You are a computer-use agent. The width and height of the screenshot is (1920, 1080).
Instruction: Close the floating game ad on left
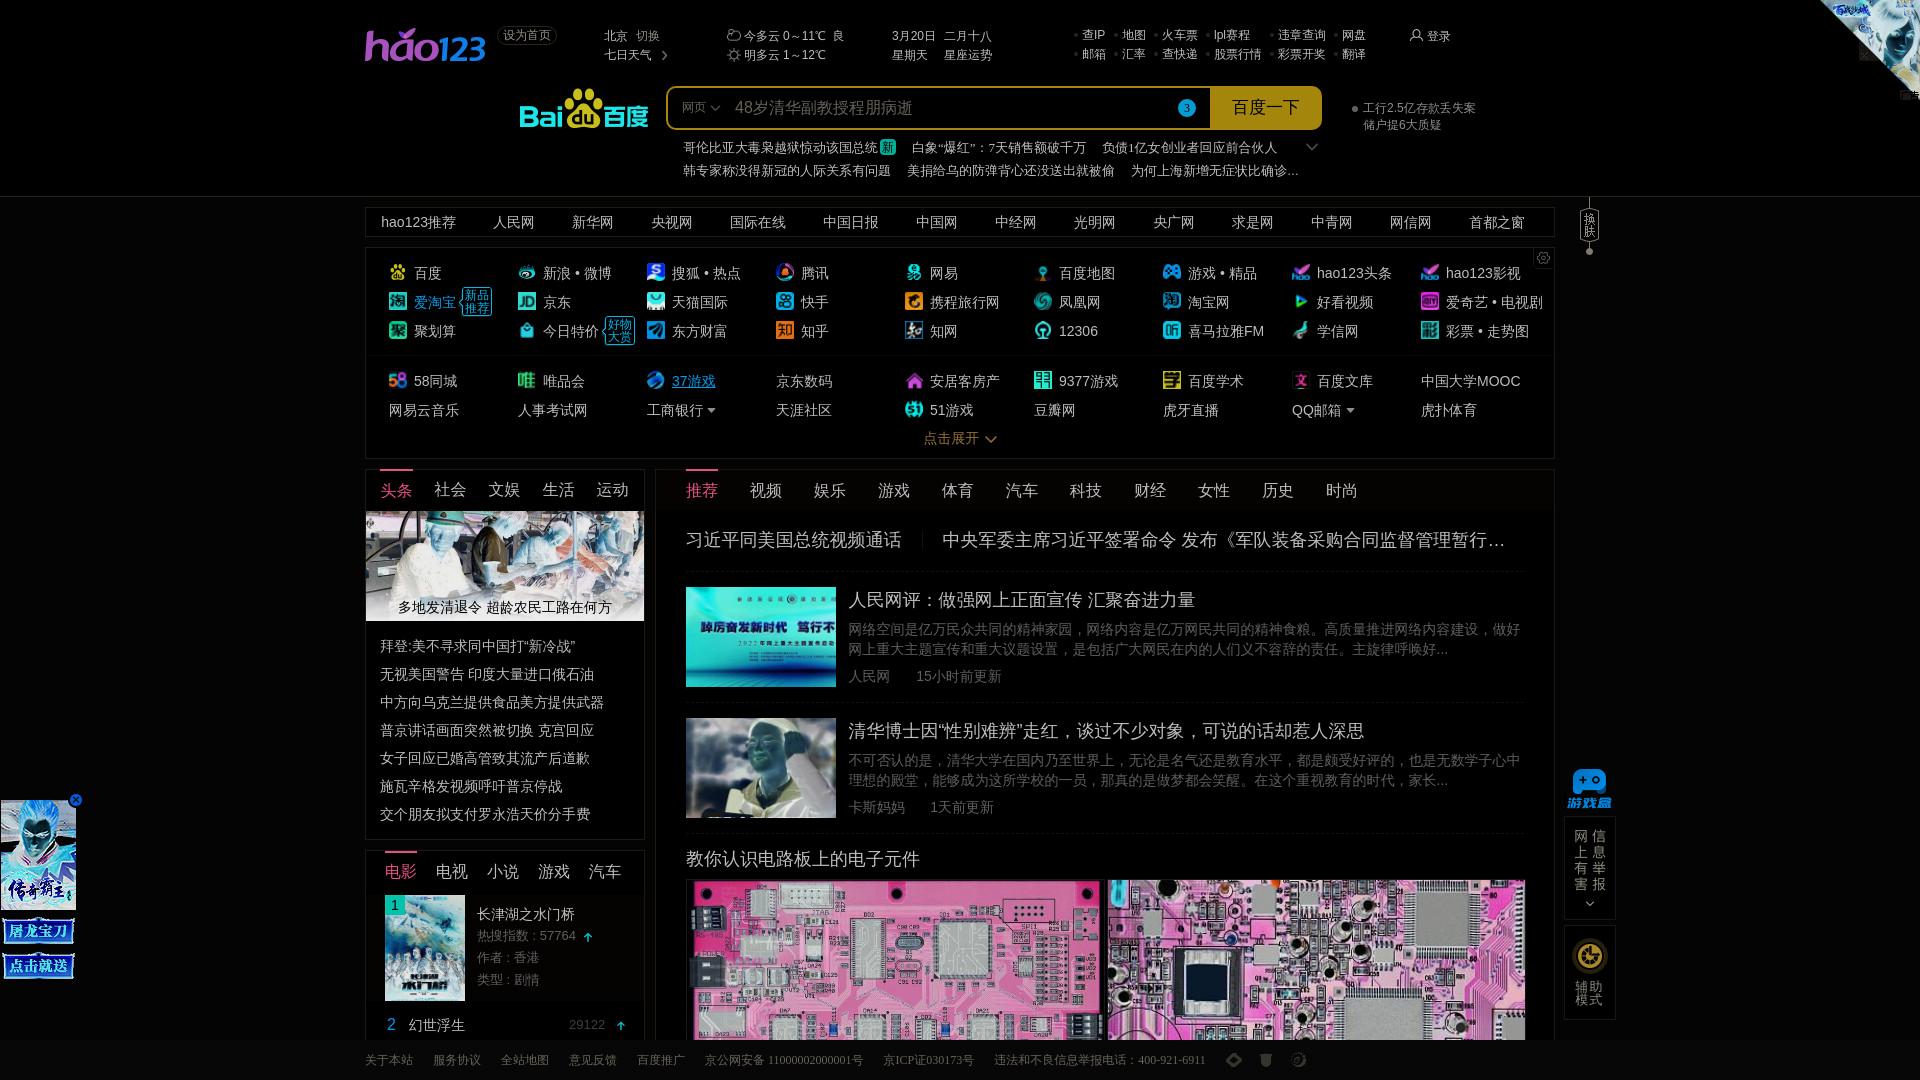click(75, 800)
